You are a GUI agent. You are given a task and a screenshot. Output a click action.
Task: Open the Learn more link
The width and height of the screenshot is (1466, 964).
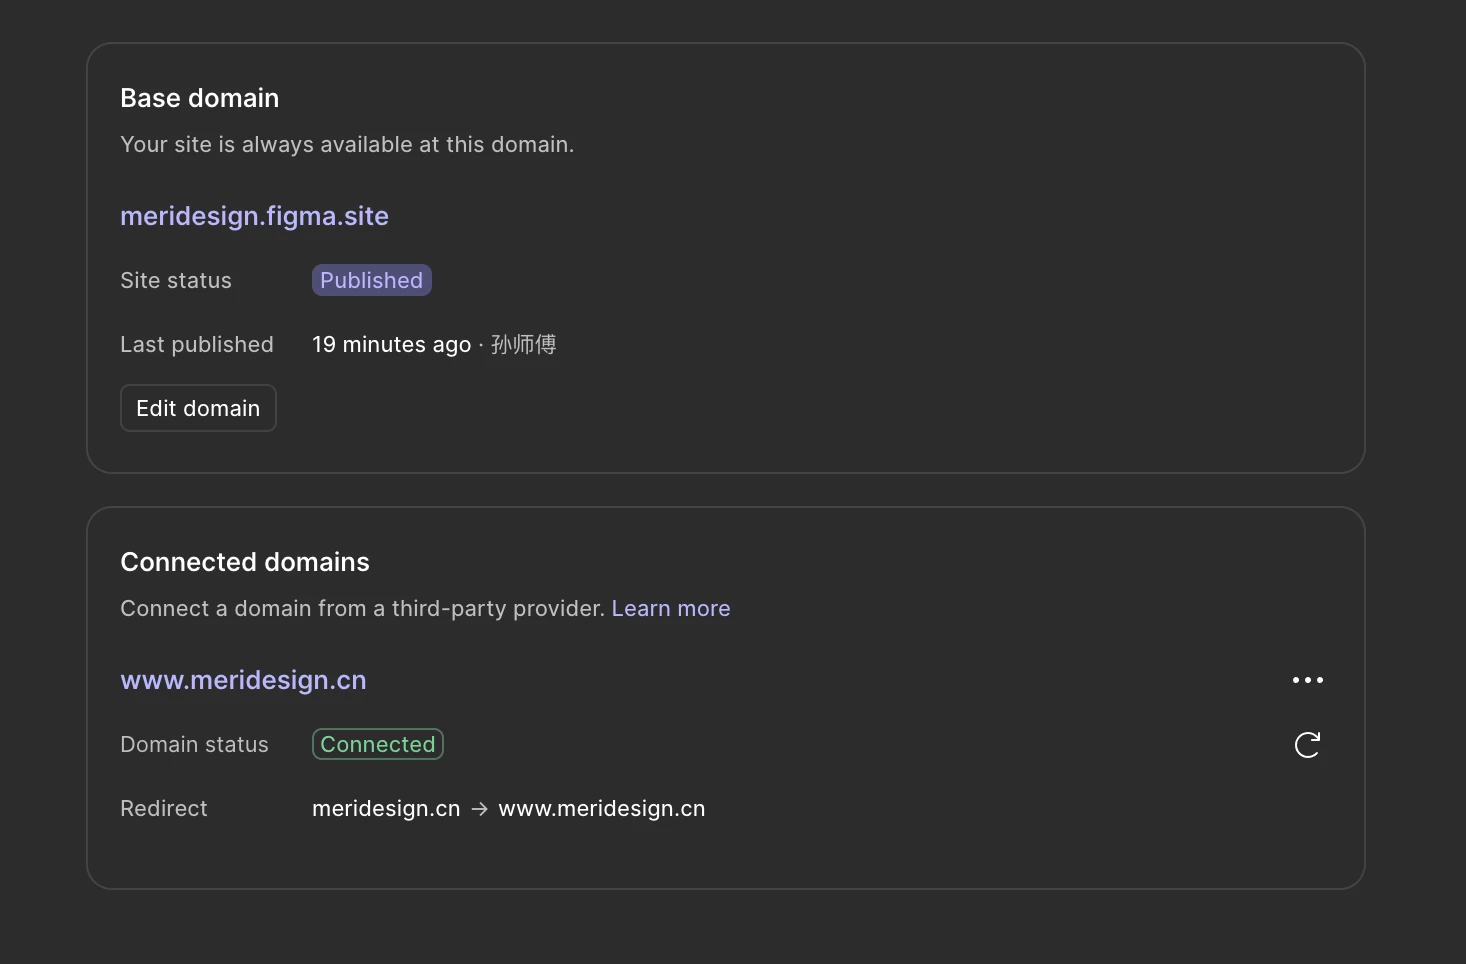[x=671, y=608]
